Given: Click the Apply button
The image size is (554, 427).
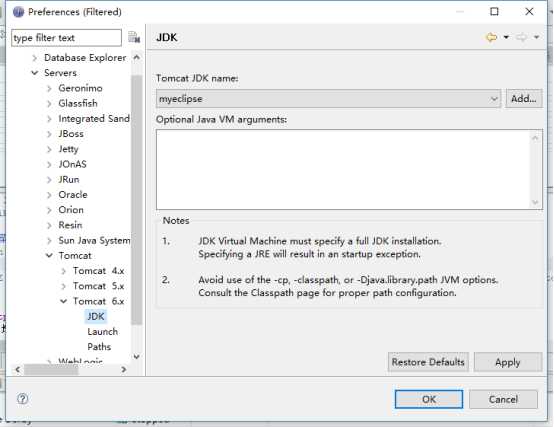Looking at the screenshot, I should [508, 362].
